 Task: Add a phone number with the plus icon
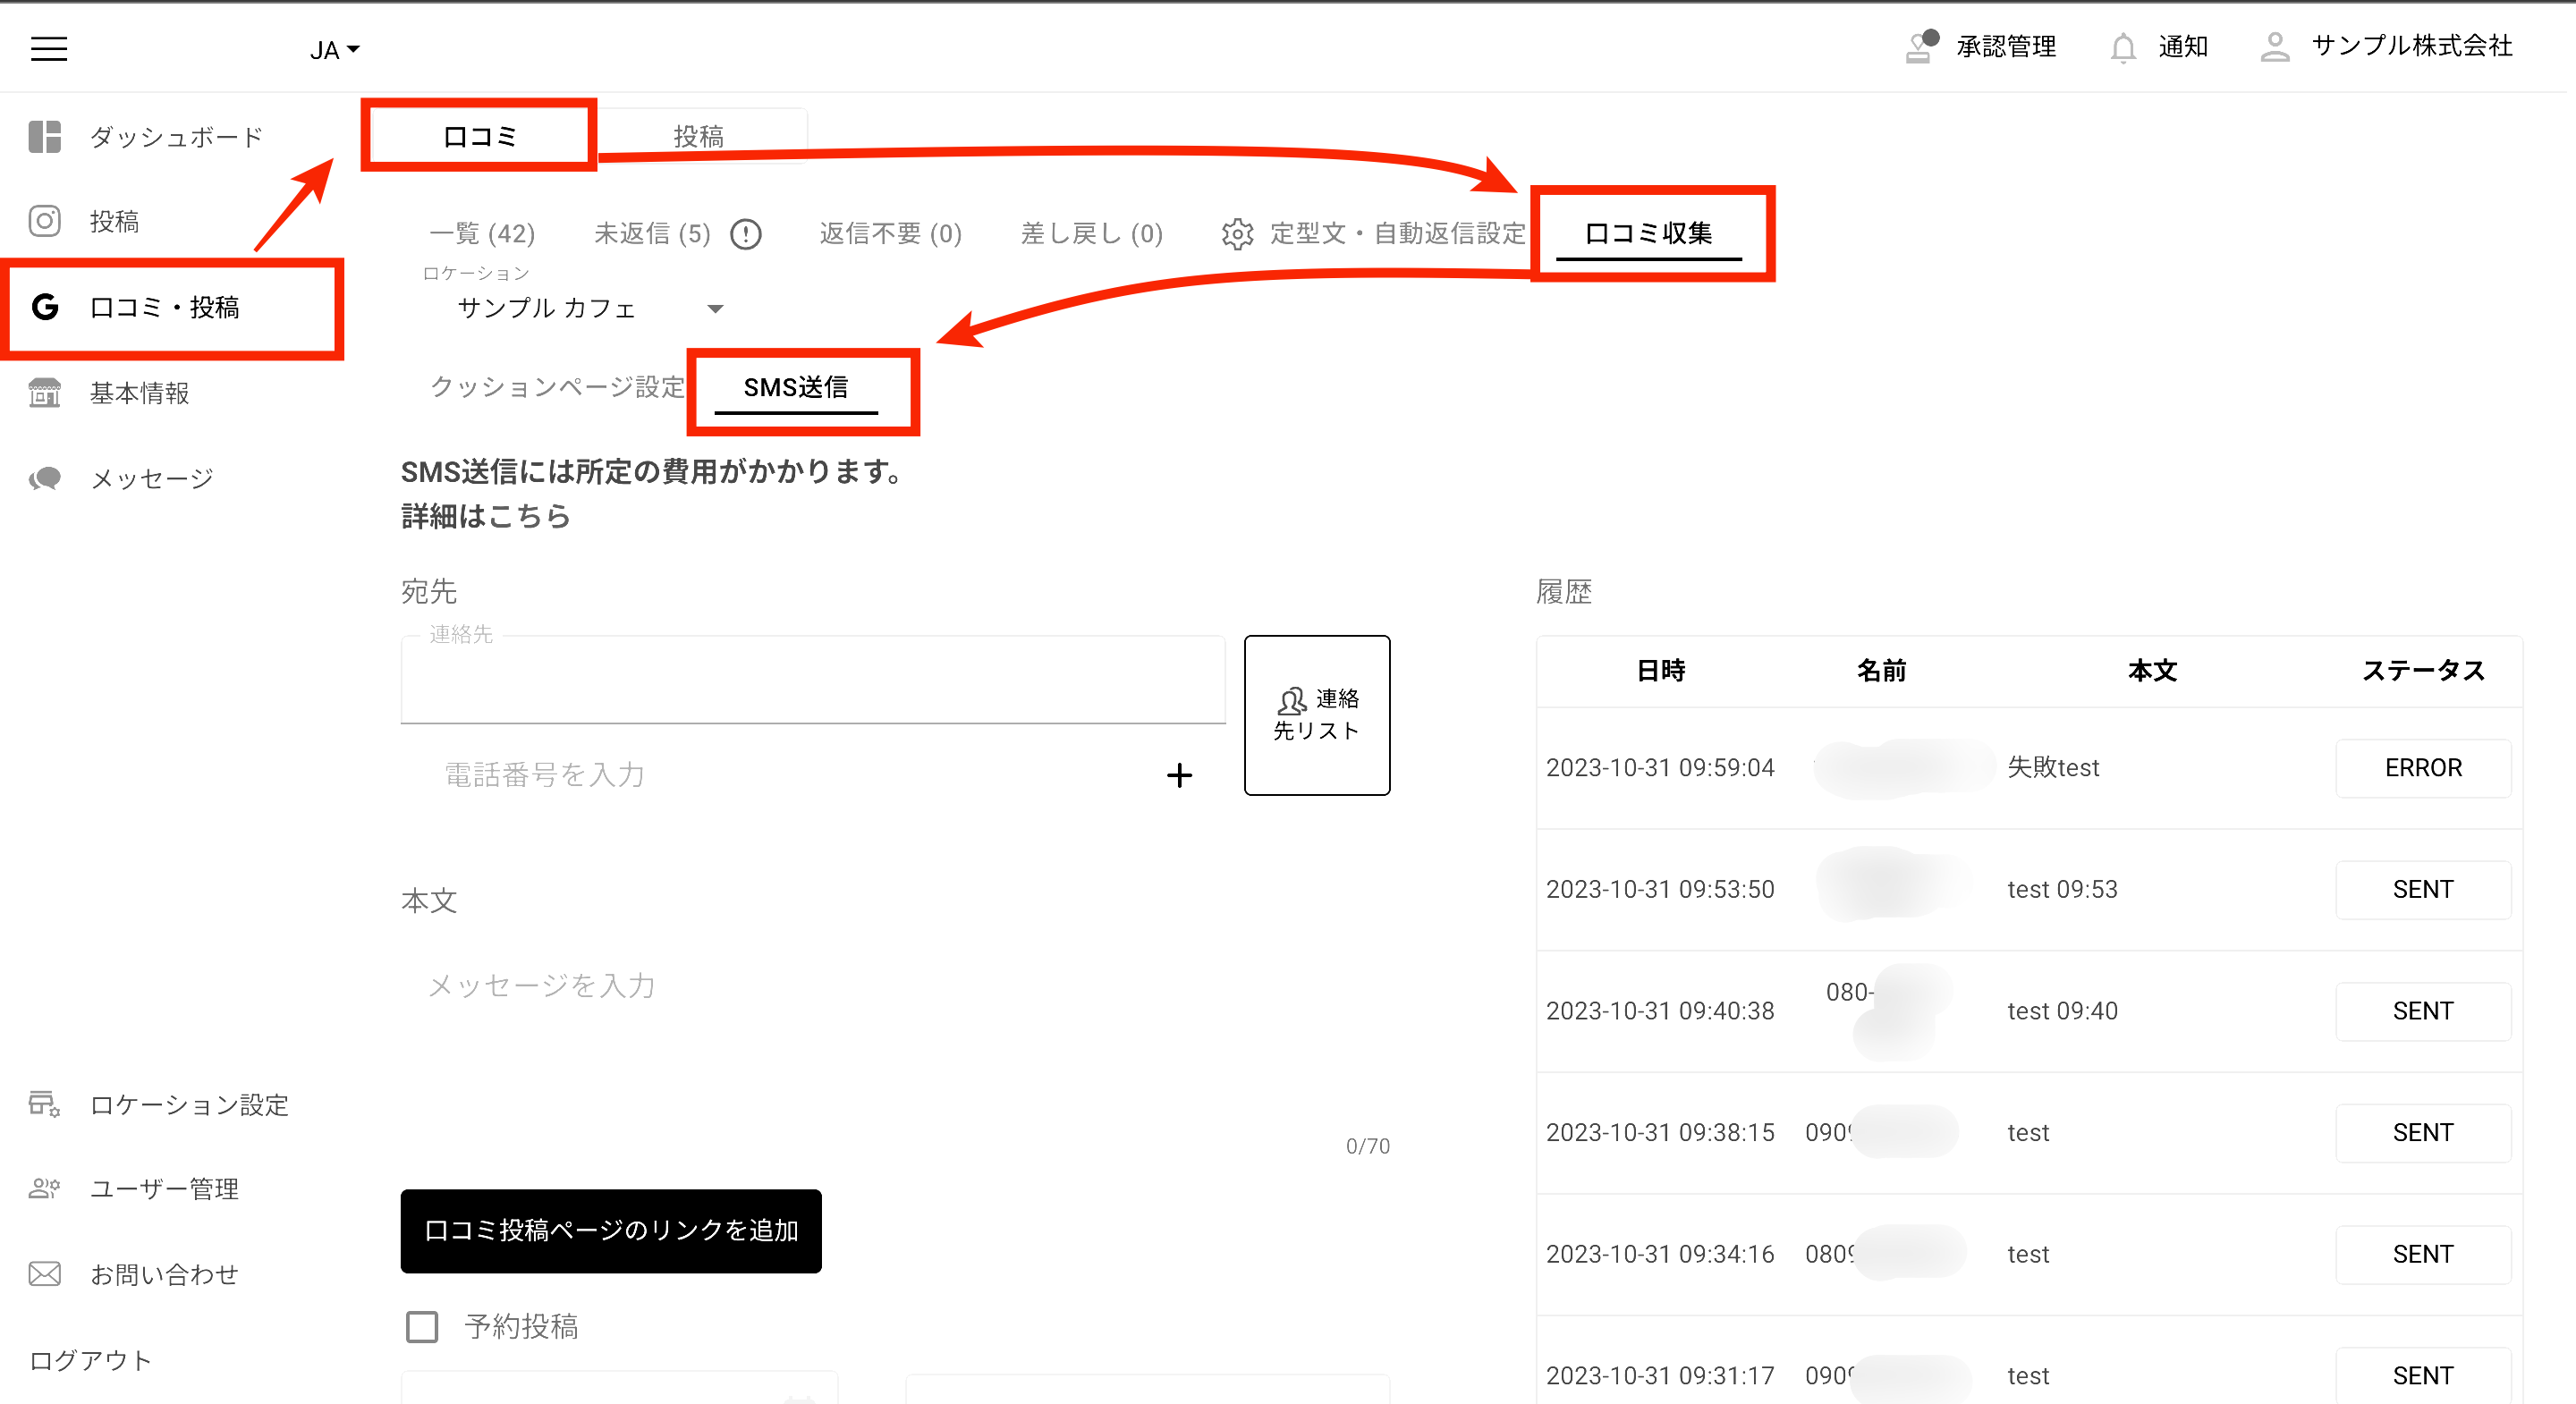(1180, 774)
